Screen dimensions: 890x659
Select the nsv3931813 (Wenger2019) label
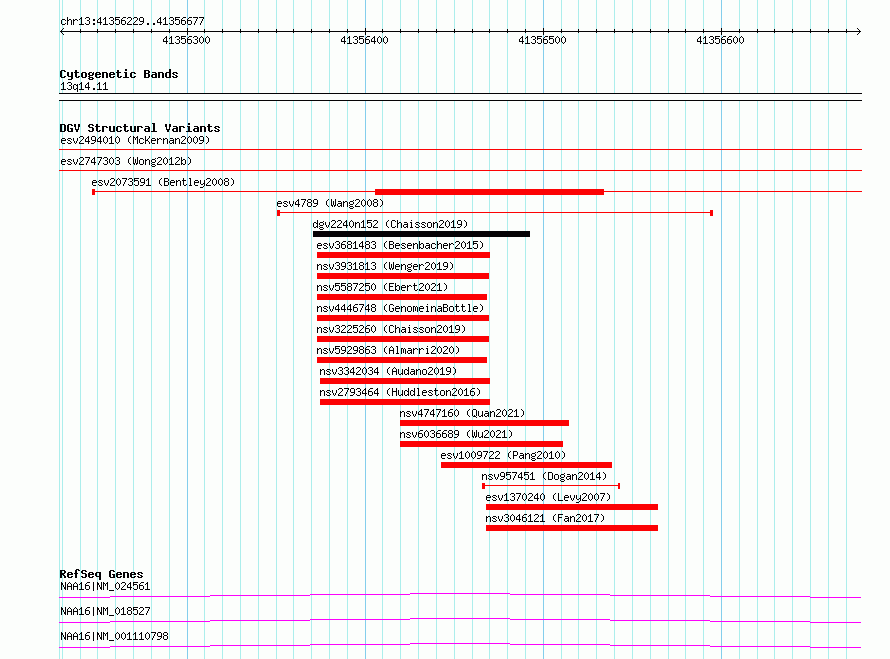click(x=385, y=266)
